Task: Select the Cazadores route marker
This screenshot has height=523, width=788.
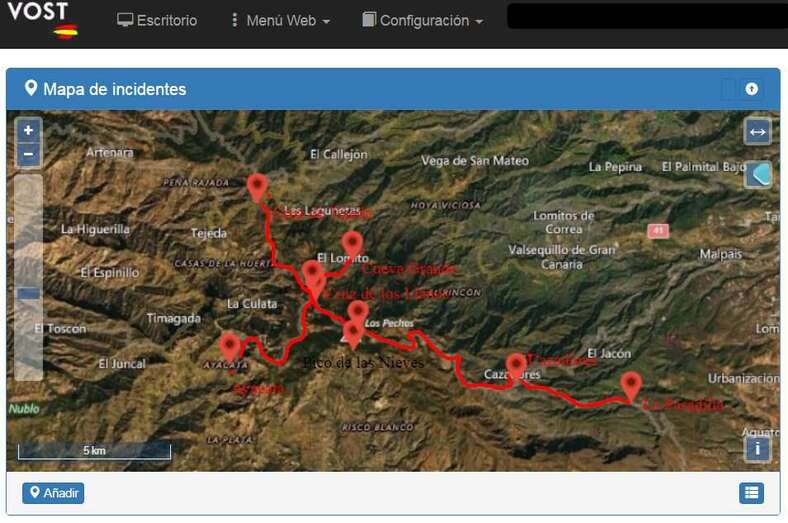Action: (x=516, y=368)
